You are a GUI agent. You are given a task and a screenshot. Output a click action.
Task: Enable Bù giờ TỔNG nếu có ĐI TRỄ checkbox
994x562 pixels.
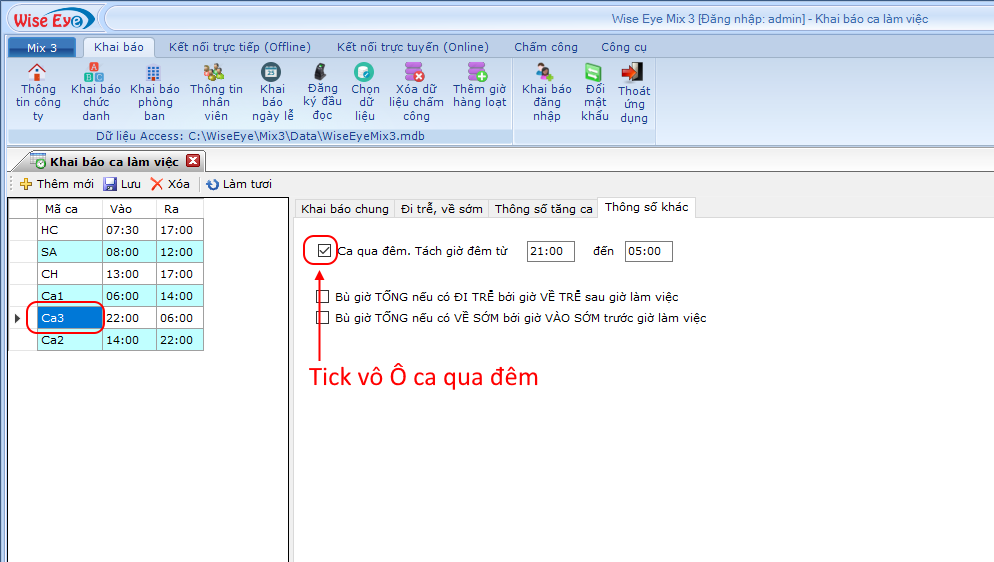(x=323, y=297)
